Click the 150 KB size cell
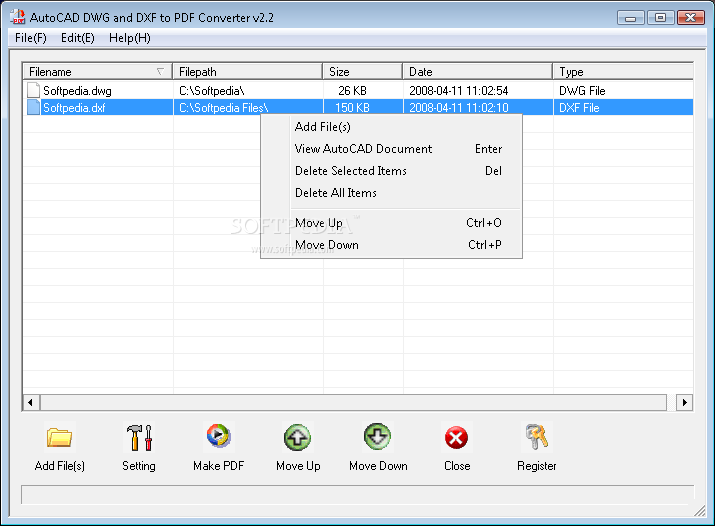The image size is (715, 526). pos(352,108)
